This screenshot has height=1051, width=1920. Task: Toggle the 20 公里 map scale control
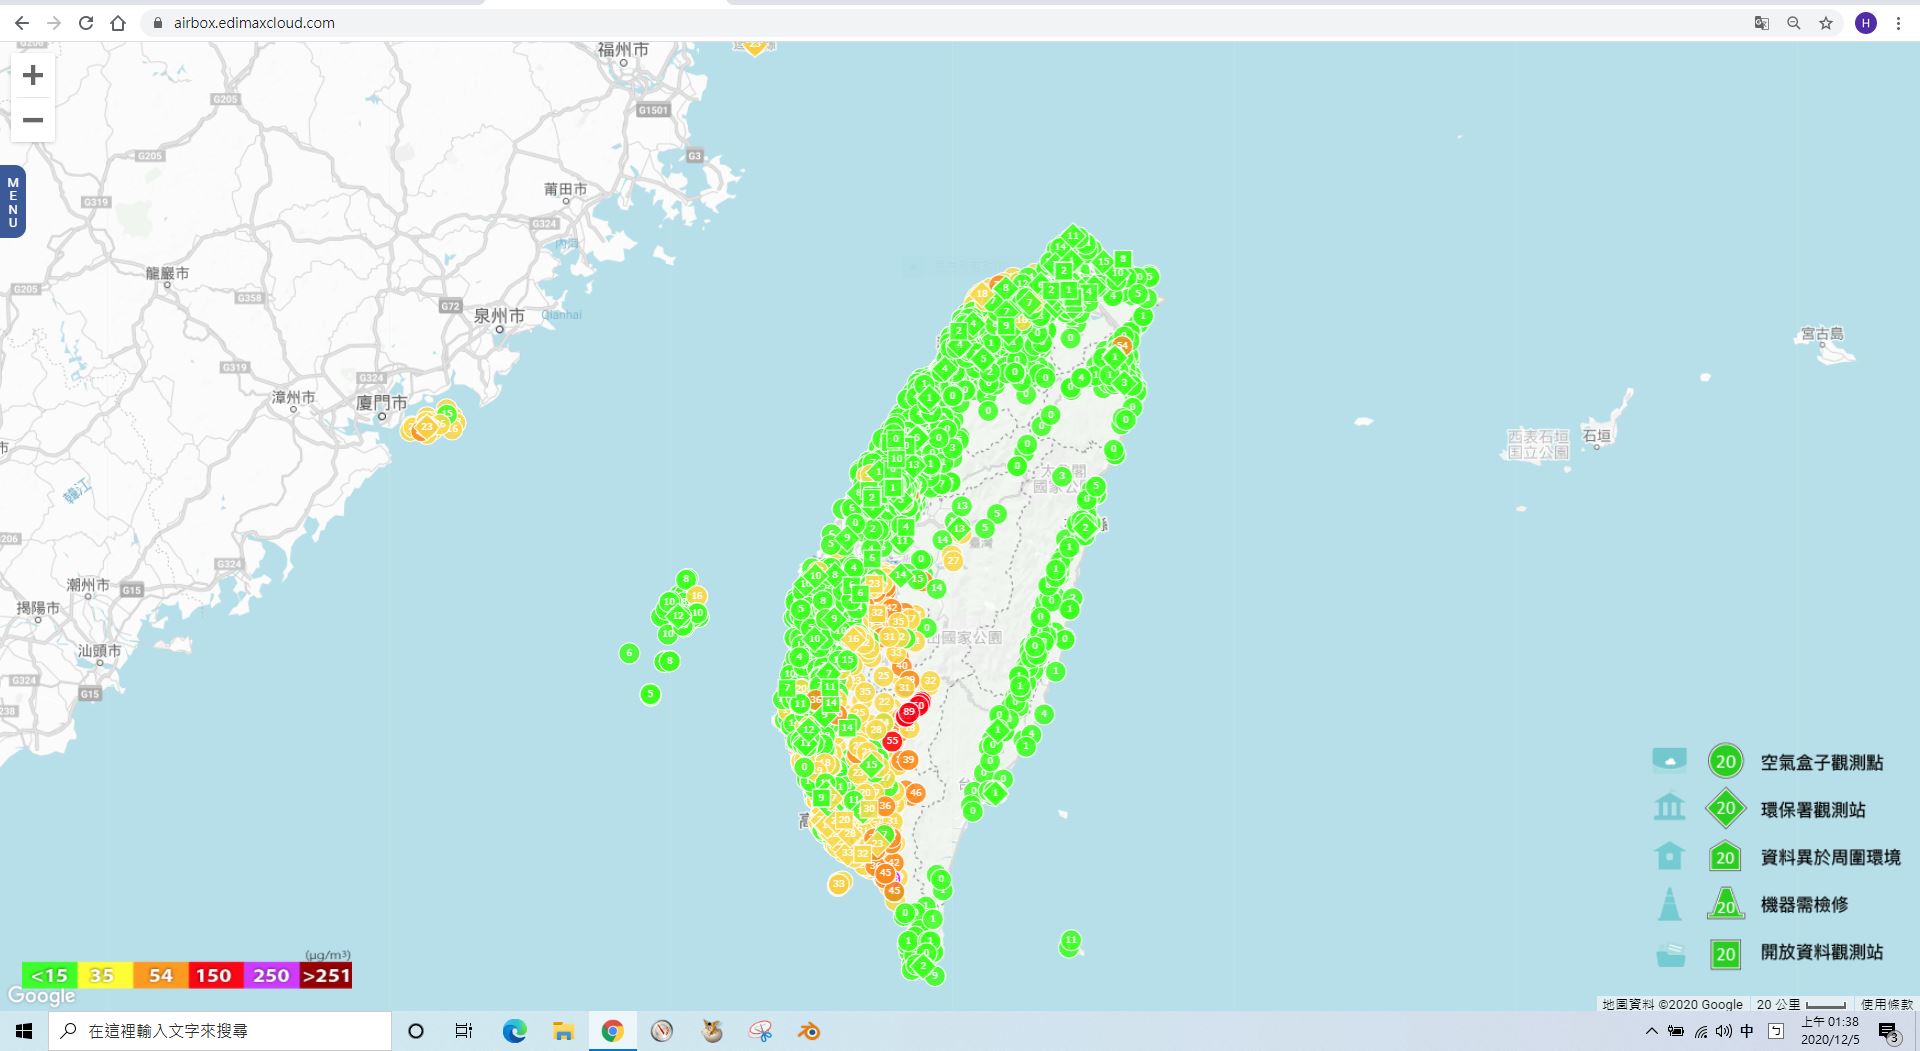(x=1801, y=1004)
